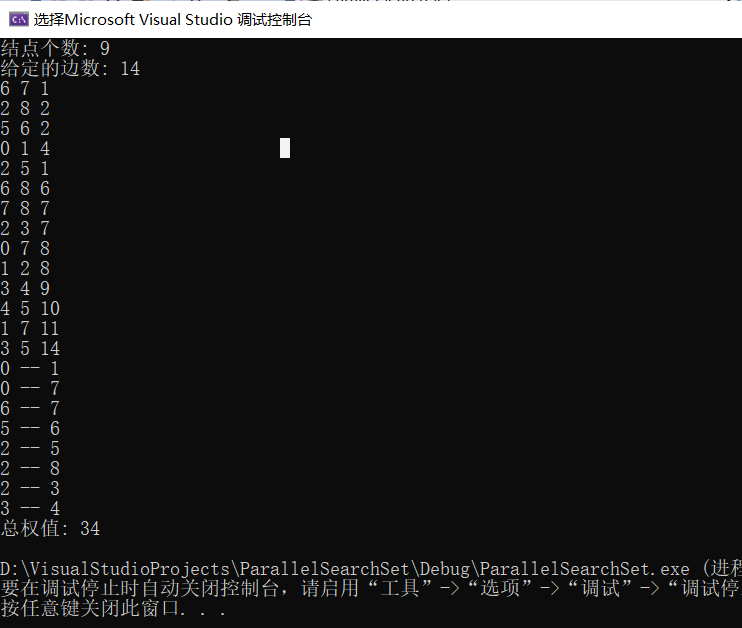Click the total weight line showing 34

[x=50, y=529]
